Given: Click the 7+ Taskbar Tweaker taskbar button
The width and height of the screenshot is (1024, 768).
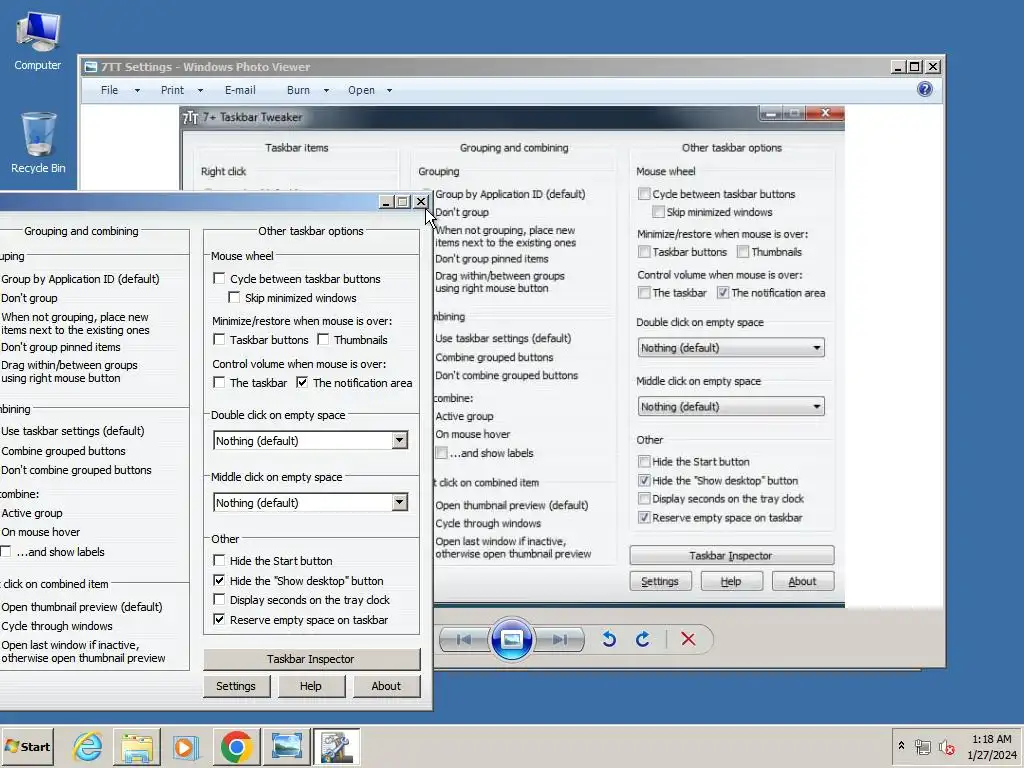Looking at the screenshot, I should pyautogui.click(x=336, y=746).
